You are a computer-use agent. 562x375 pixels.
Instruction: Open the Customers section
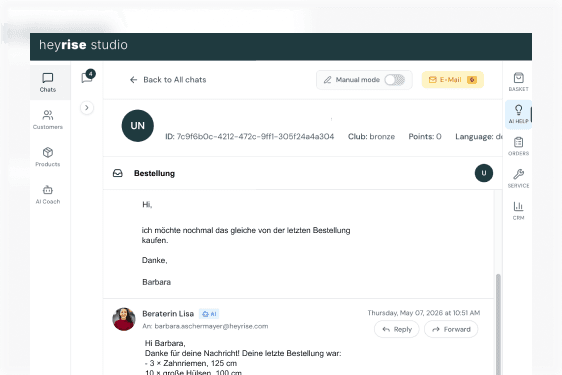point(48,120)
